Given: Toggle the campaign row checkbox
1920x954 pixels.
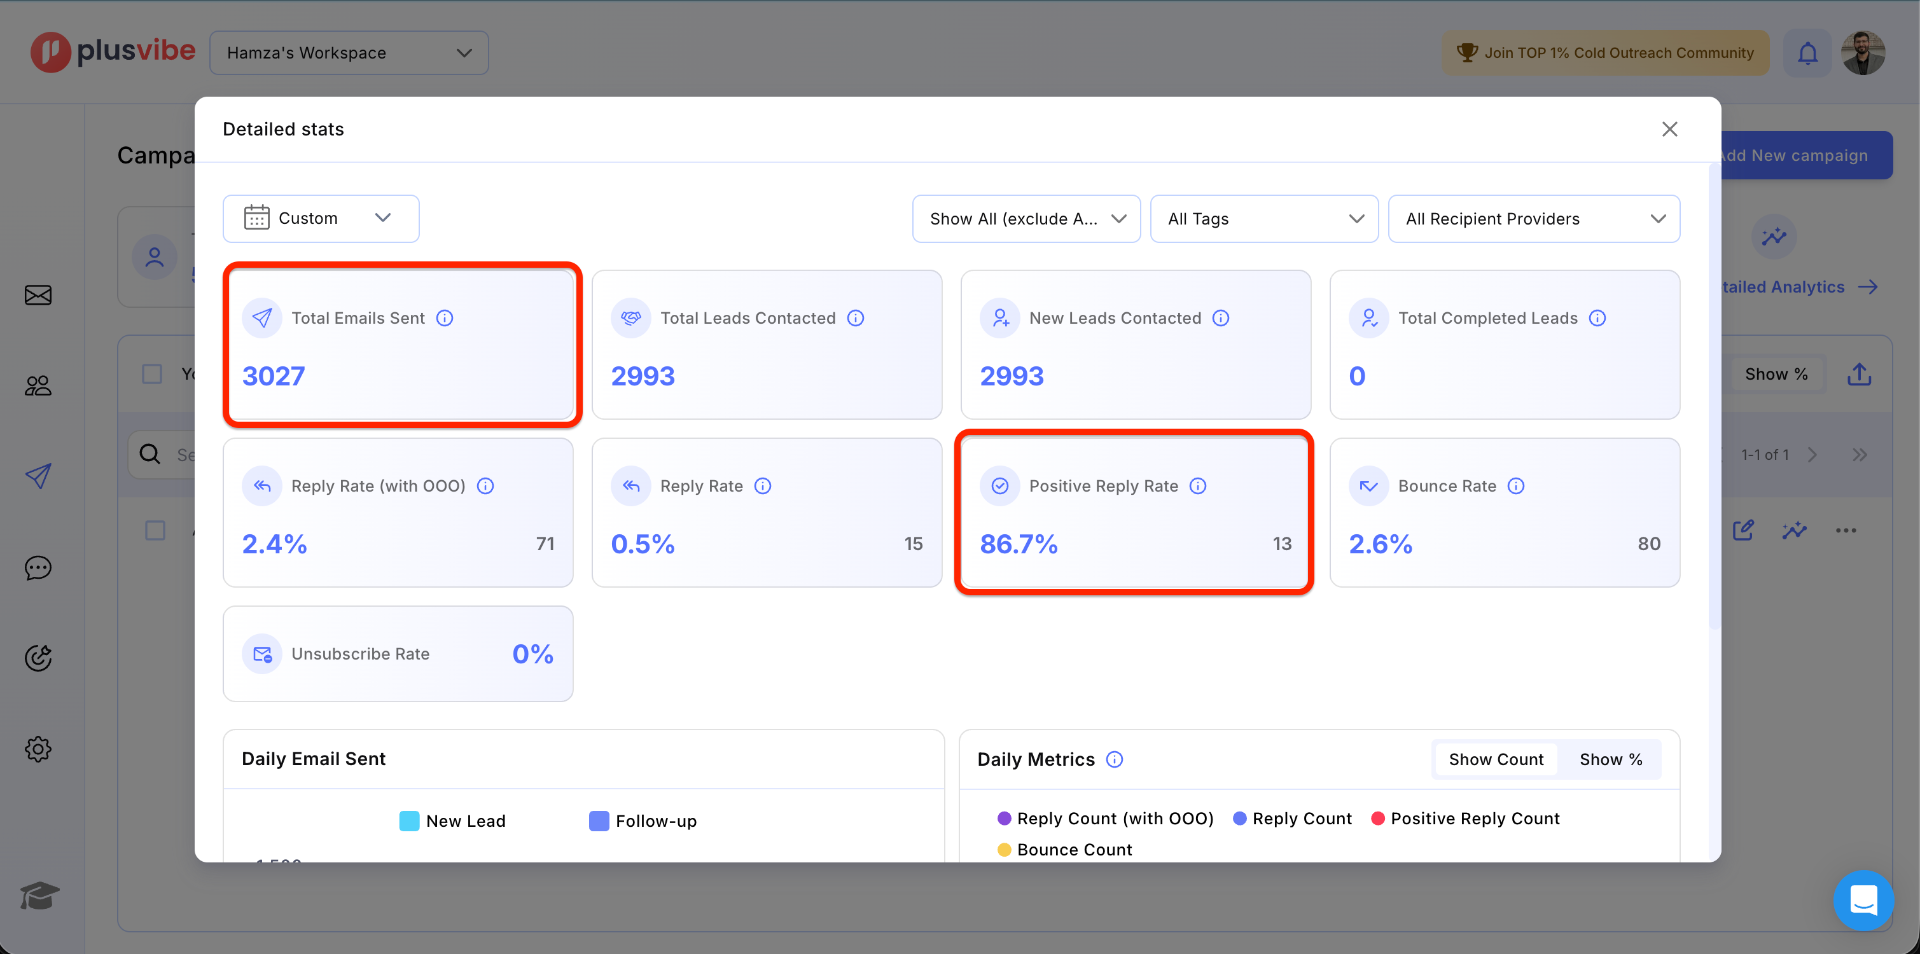Looking at the screenshot, I should tap(155, 530).
